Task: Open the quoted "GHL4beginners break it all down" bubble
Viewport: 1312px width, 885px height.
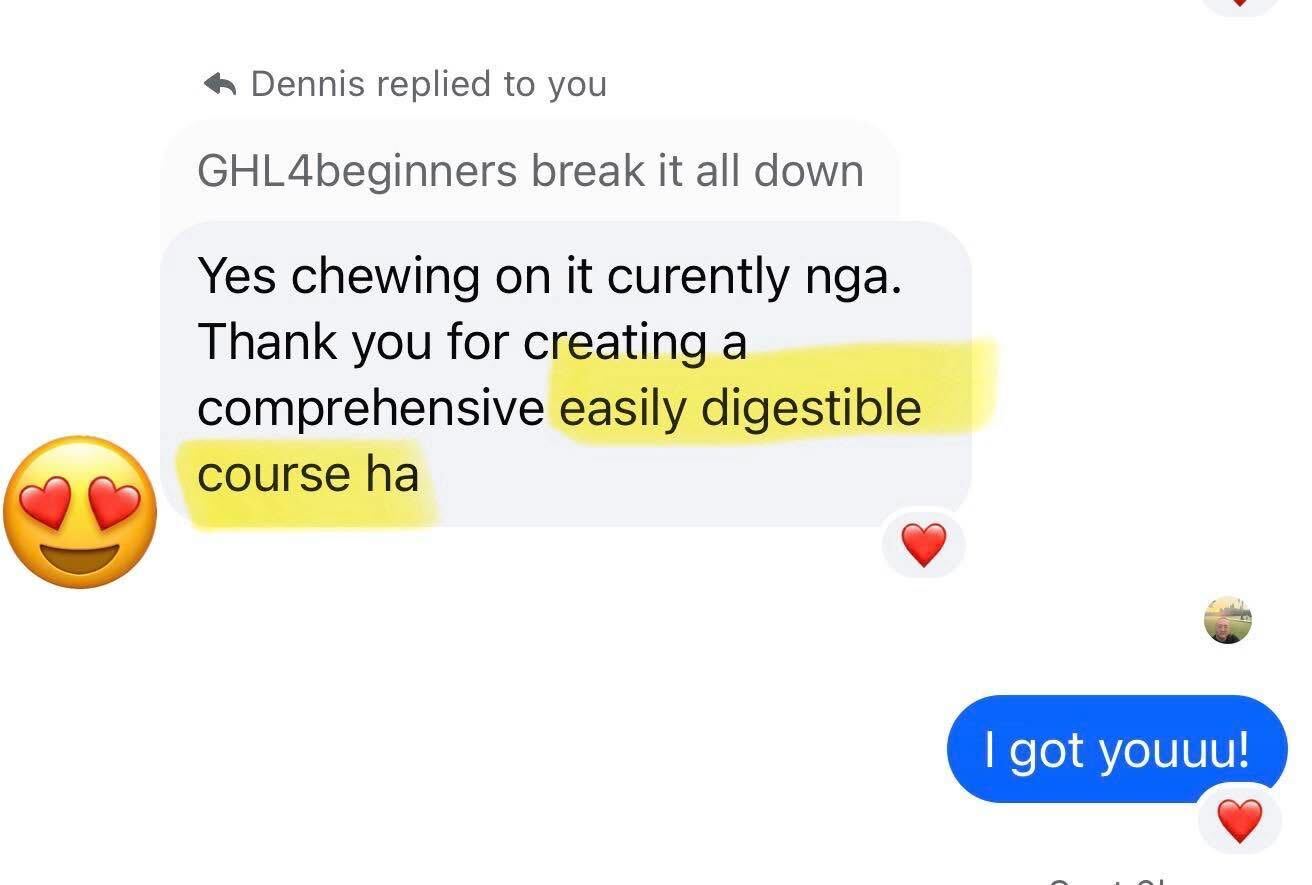Action: (x=530, y=170)
